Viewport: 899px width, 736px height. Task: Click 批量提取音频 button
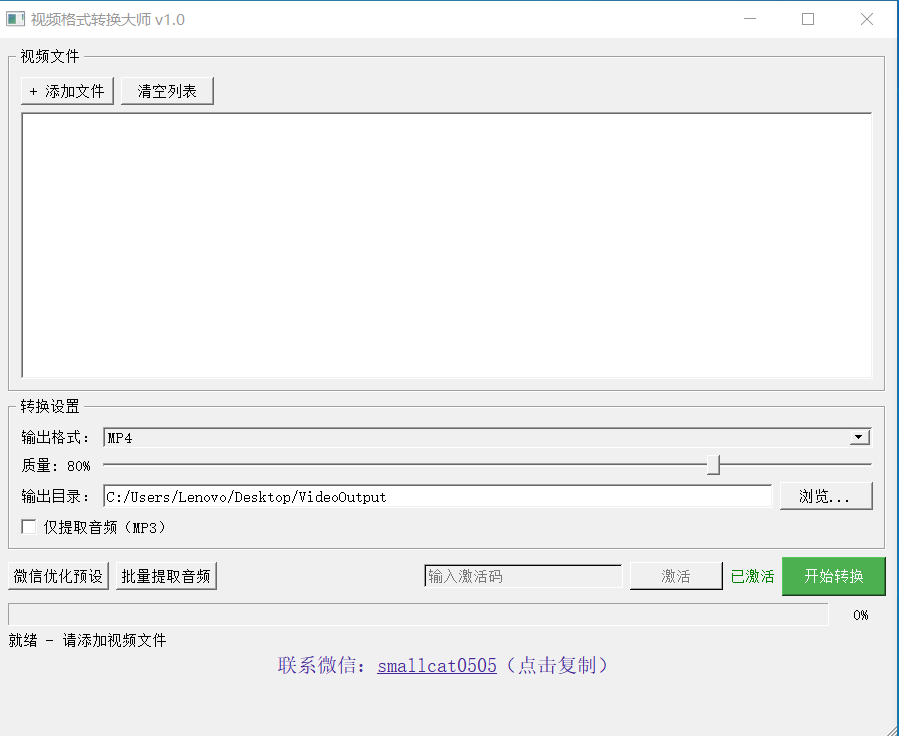166,576
